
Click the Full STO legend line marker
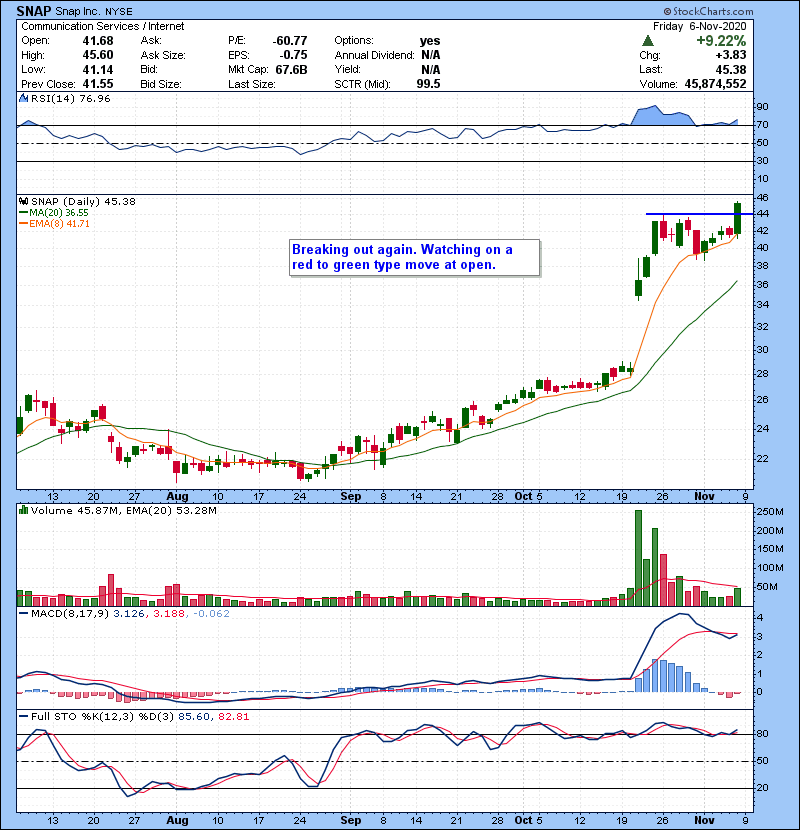tap(23, 716)
